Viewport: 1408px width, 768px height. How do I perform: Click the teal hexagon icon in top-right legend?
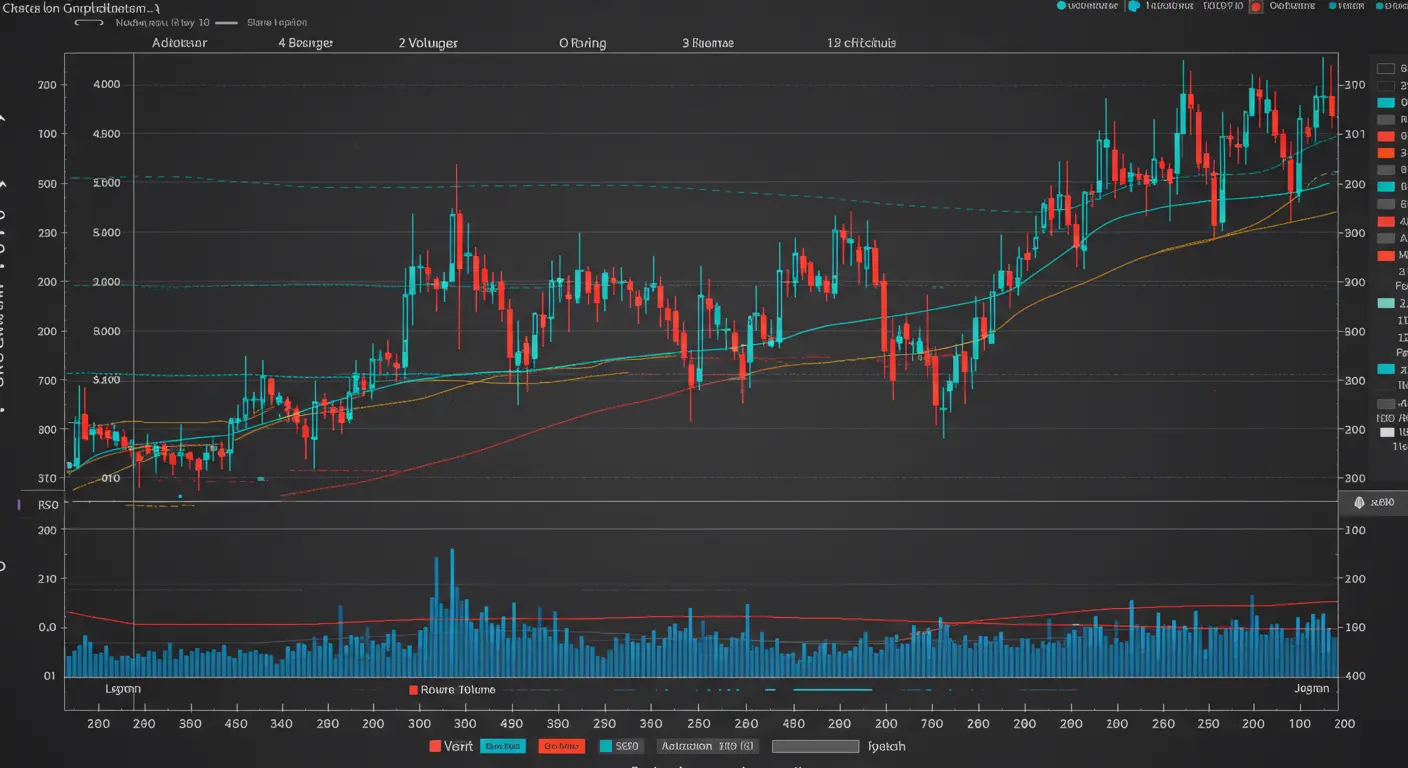coord(1134,6)
